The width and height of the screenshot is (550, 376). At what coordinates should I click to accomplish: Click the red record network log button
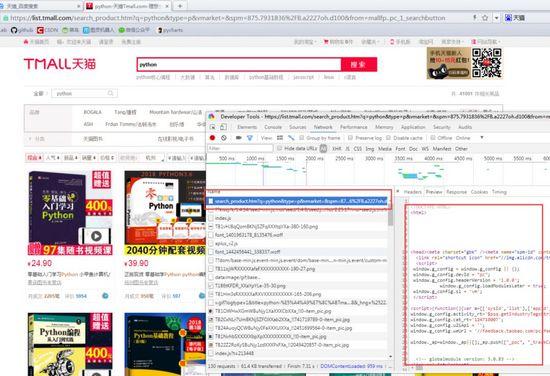click(x=212, y=138)
